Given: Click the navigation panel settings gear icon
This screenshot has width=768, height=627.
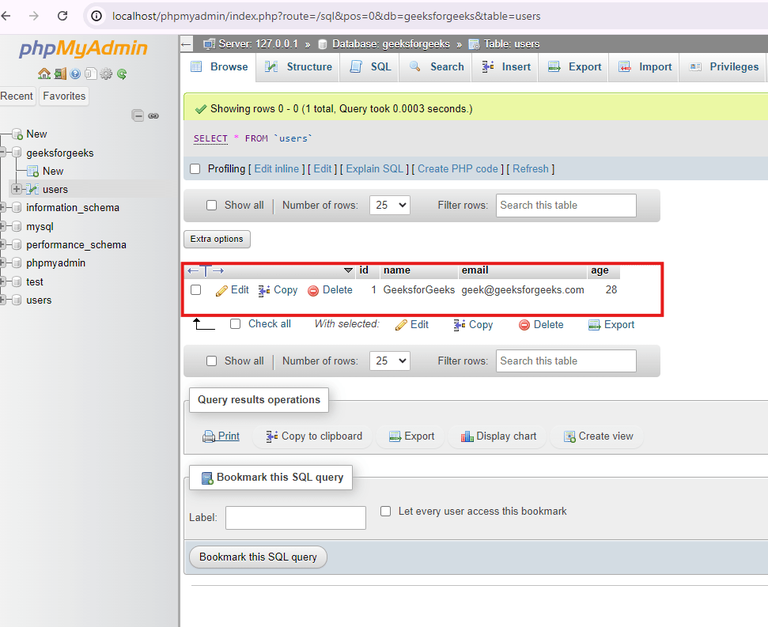Looking at the screenshot, I should (106, 74).
